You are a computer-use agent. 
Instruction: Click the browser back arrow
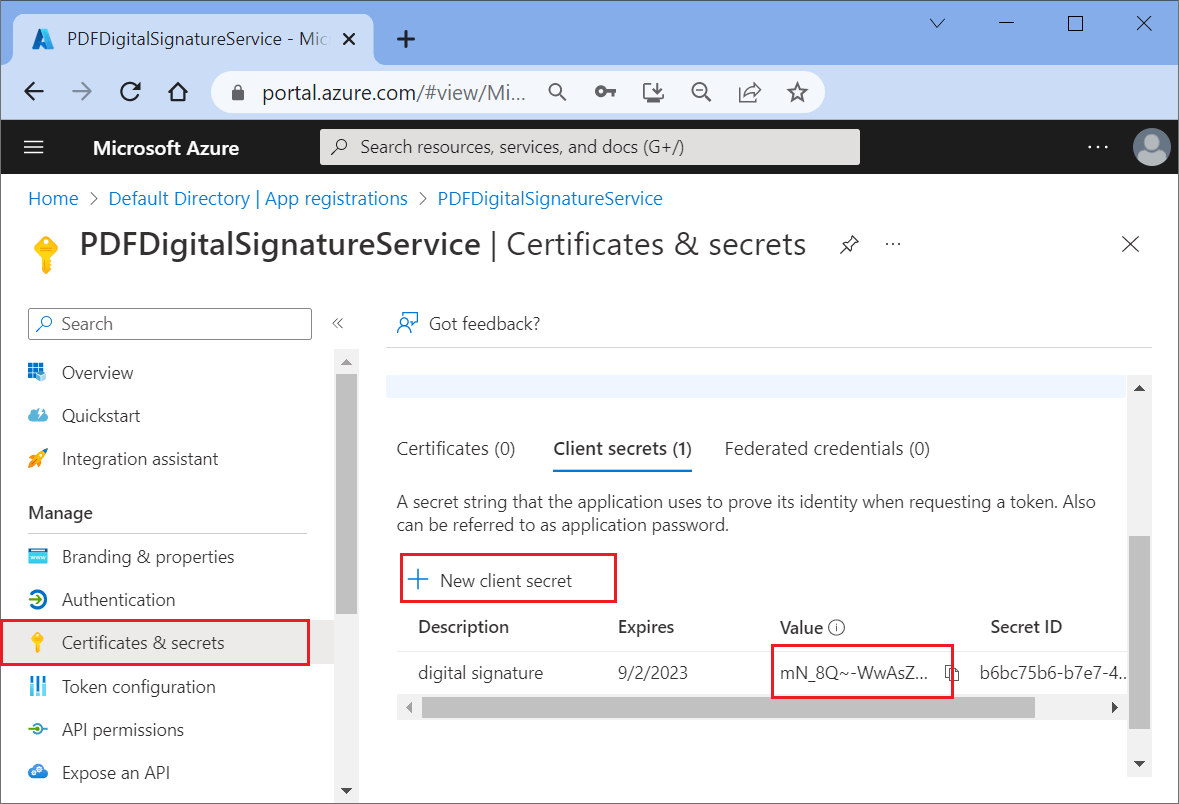click(33, 91)
